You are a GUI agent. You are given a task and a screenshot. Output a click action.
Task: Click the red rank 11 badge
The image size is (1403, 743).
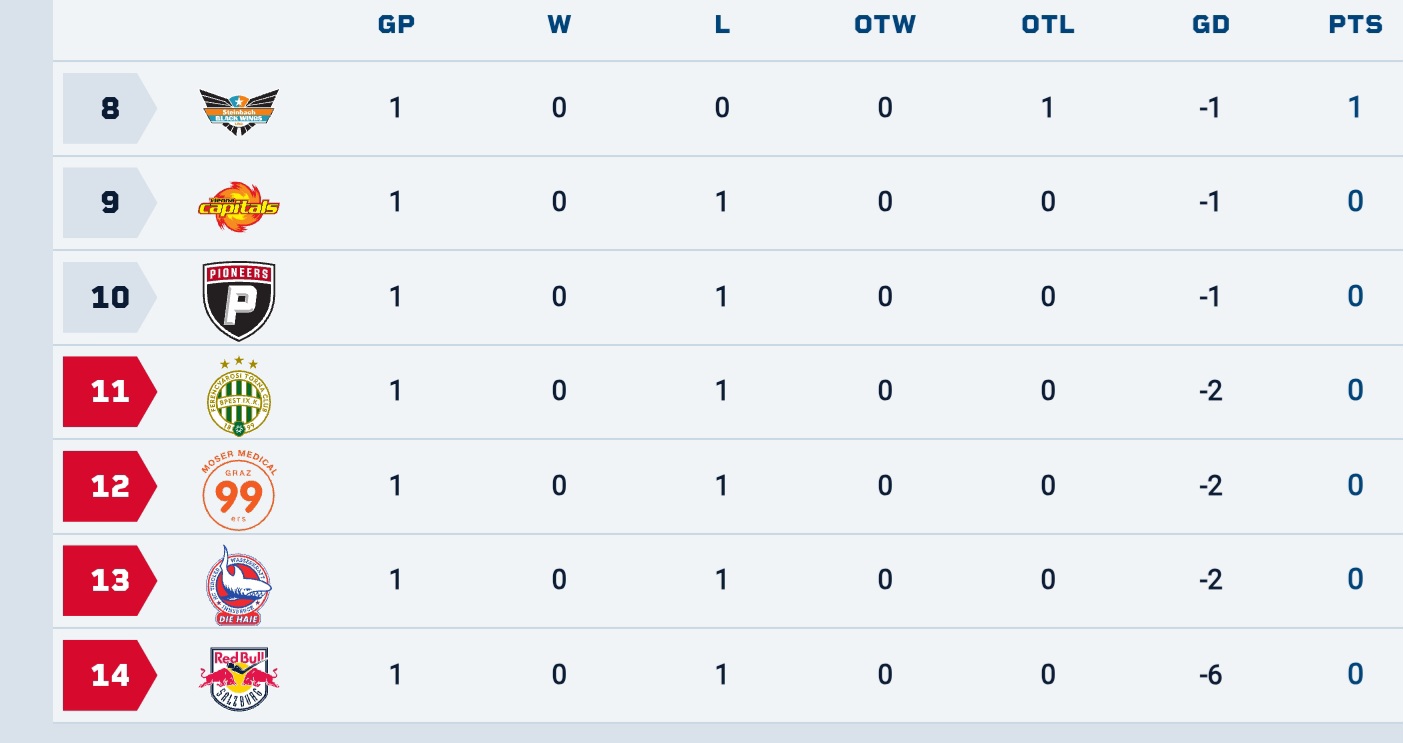[x=110, y=391]
